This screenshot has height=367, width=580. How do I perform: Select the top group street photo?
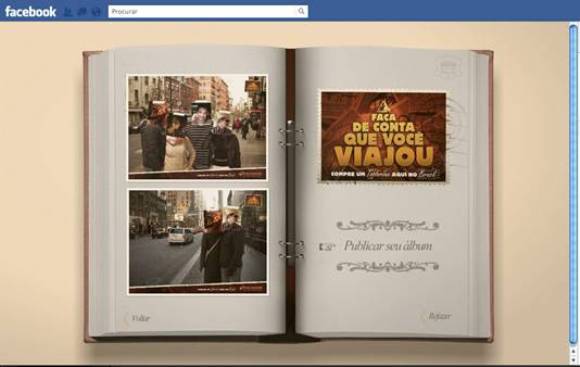[197, 127]
